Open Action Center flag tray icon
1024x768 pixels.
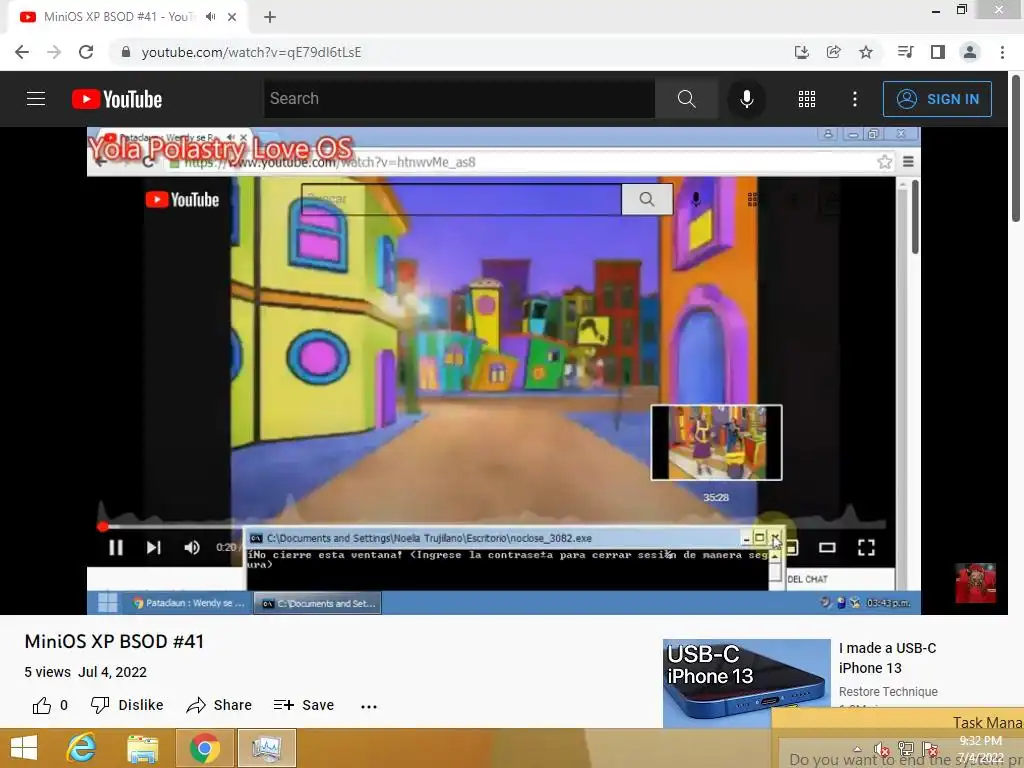click(x=930, y=749)
